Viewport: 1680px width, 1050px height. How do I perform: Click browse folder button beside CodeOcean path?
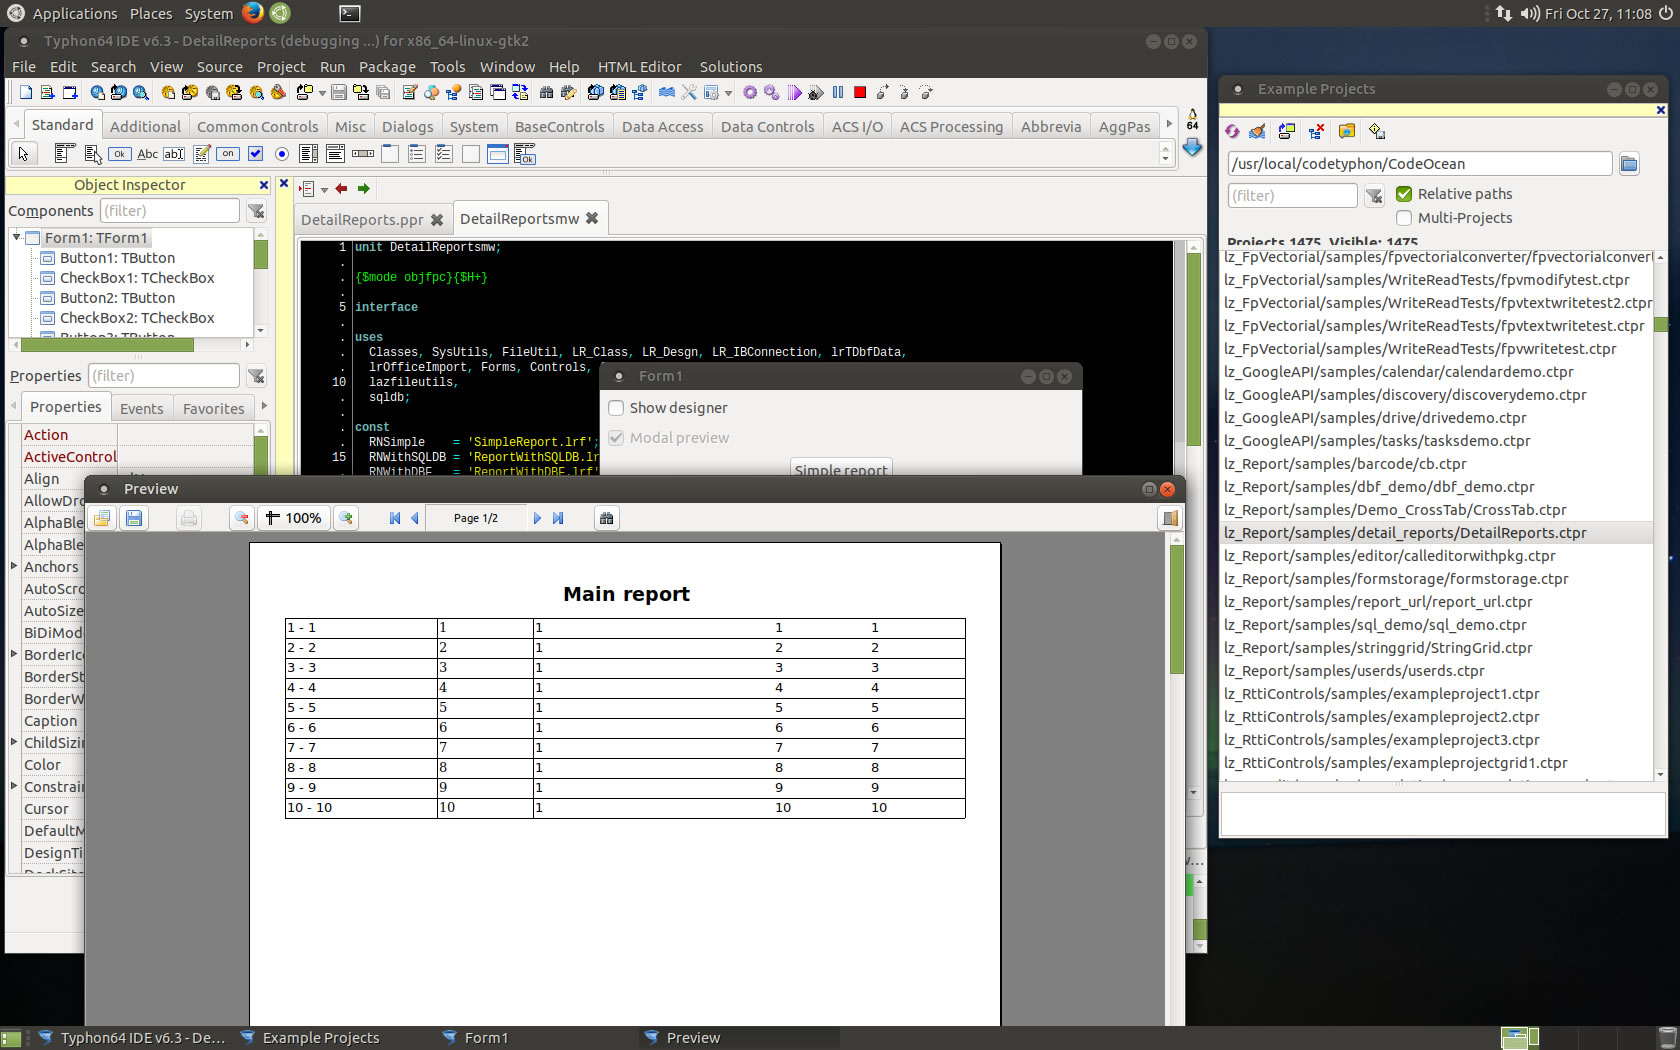(1629, 164)
